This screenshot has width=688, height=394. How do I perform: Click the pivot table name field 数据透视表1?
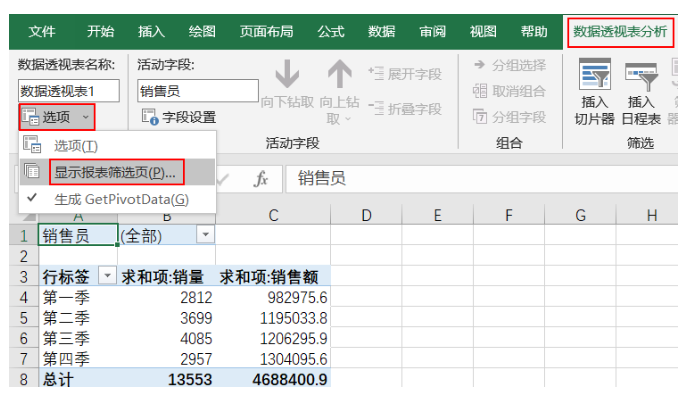pos(68,91)
